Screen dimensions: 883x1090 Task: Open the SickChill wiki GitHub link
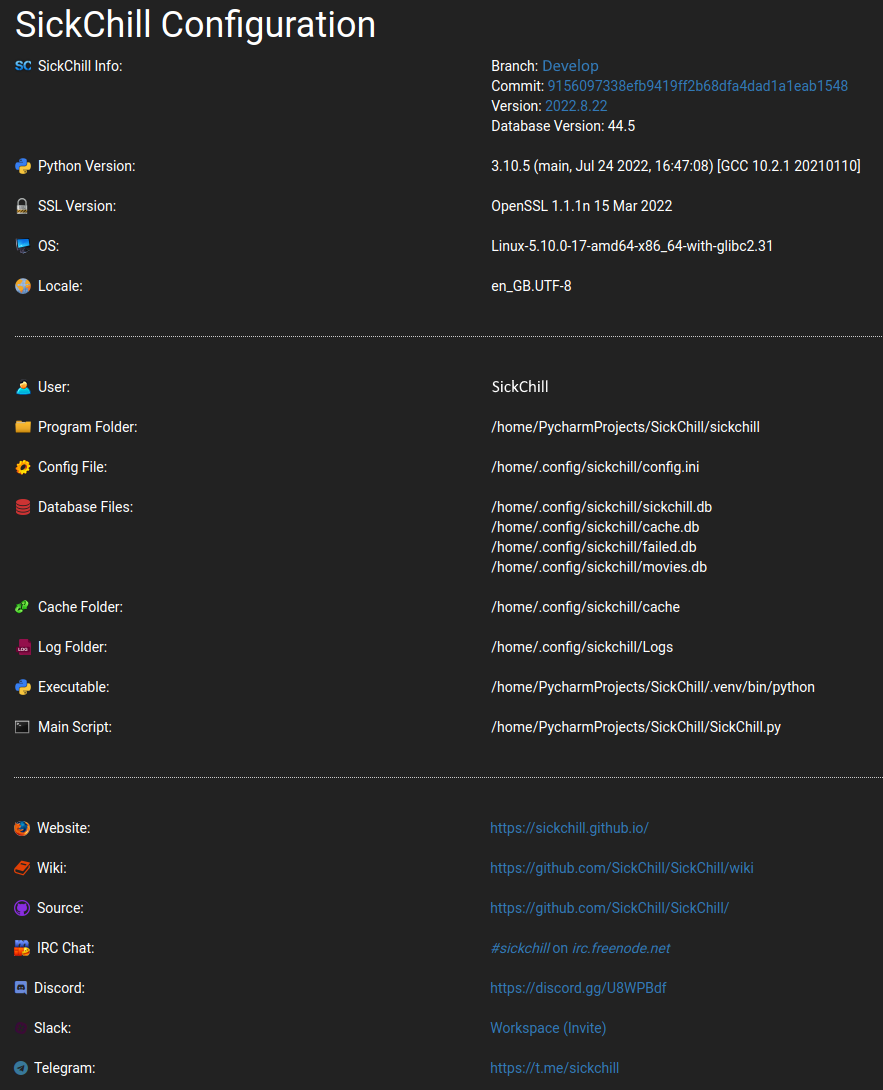point(622,868)
